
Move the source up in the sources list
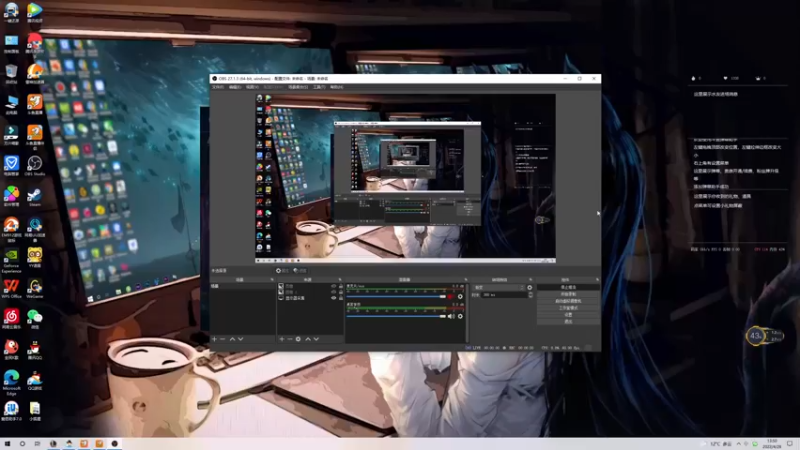coord(308,339)
